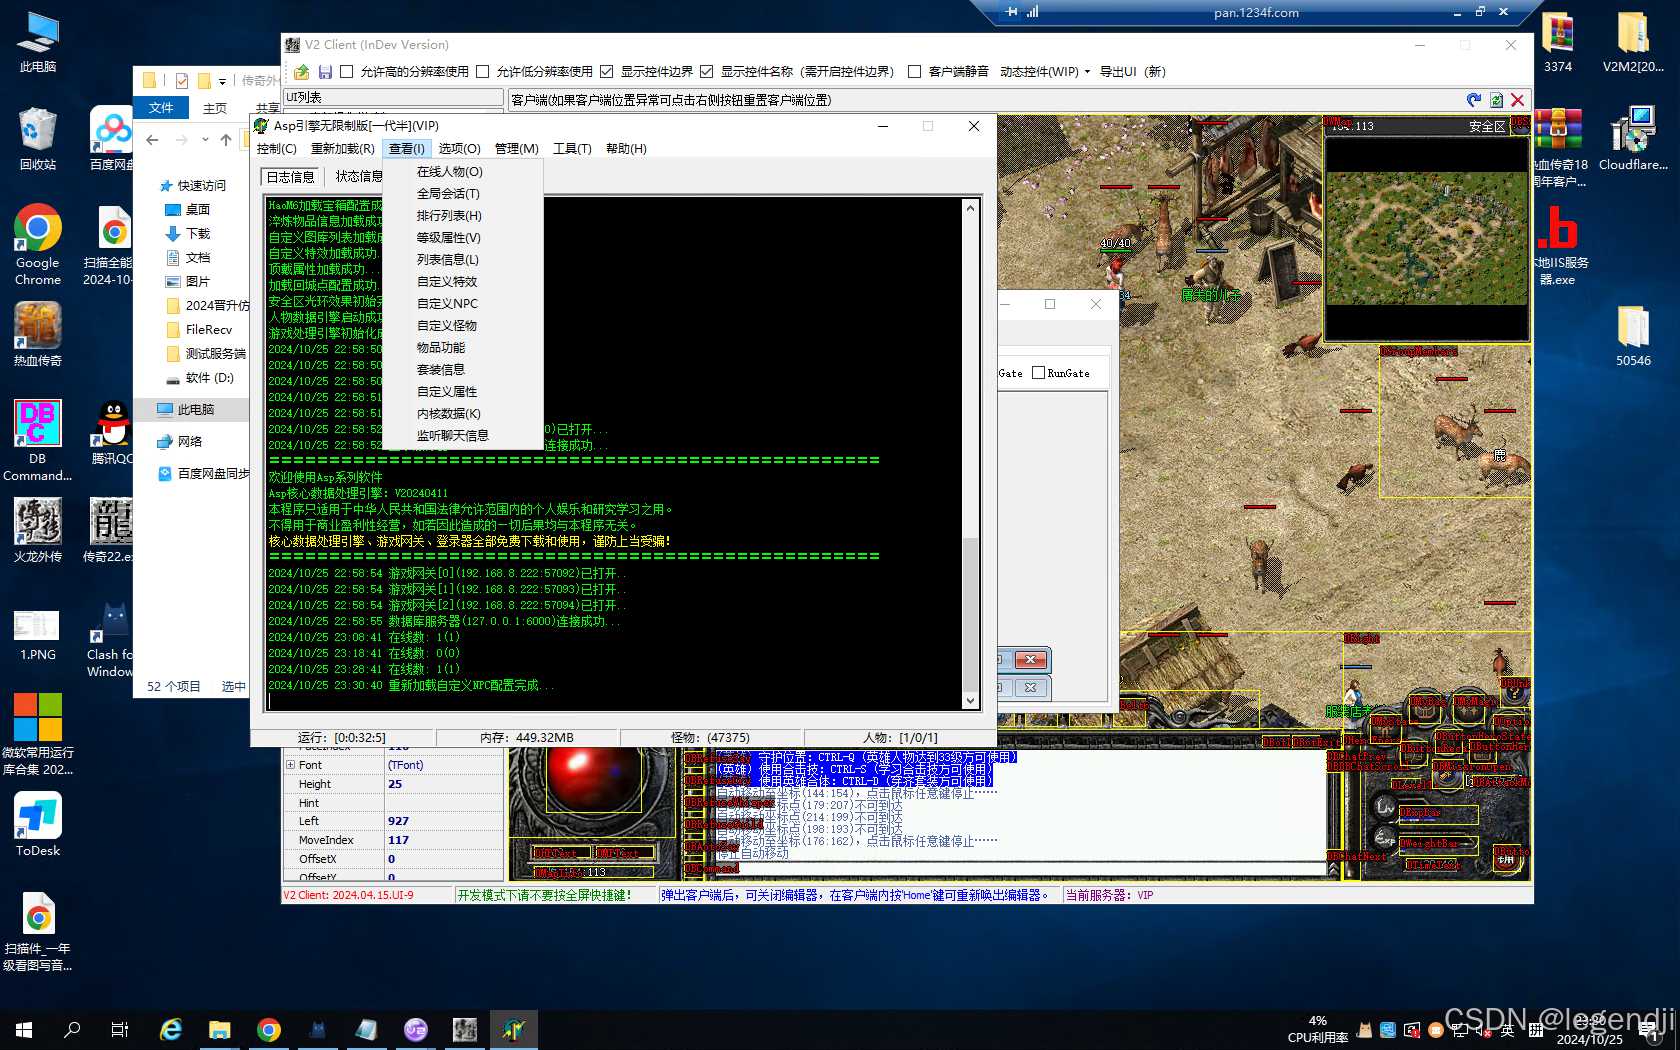Image resolution: width=1680 pixels, height=1050 pixels.
Task: Uncheck 显示控件名称 checkbox
Action: 706,72
